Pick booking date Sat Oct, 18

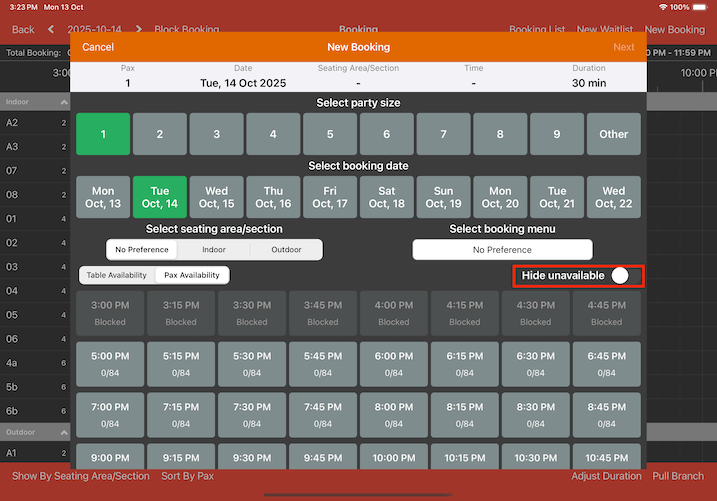point(386,197)
